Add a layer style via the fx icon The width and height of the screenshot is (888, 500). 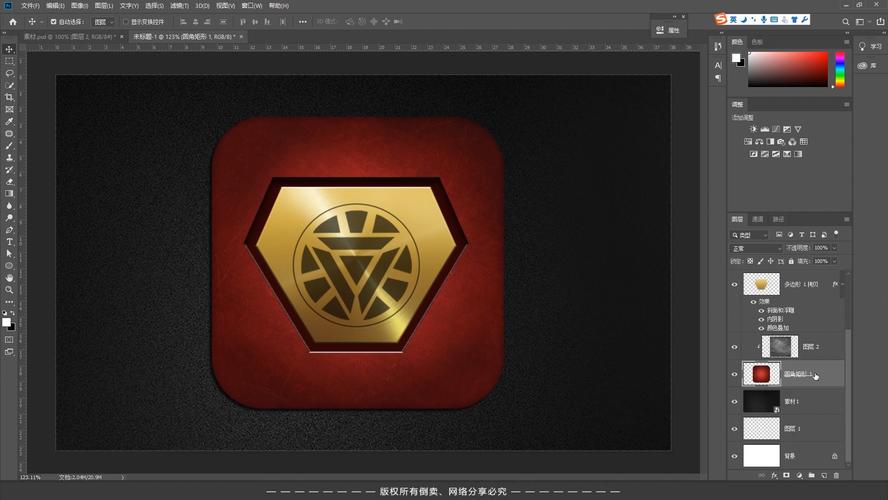tap(774, 476)
